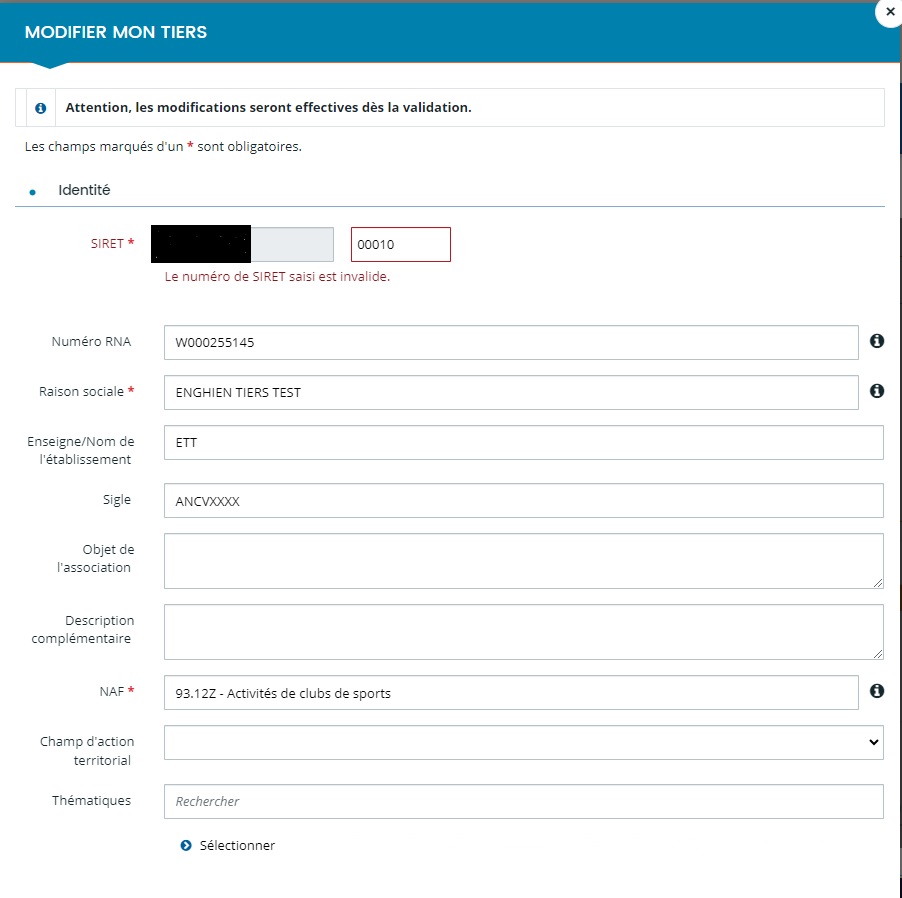The width and height of the screenshot is (902, 898).
Task: Click the Numéro RNA label
Action: point(91,341)
